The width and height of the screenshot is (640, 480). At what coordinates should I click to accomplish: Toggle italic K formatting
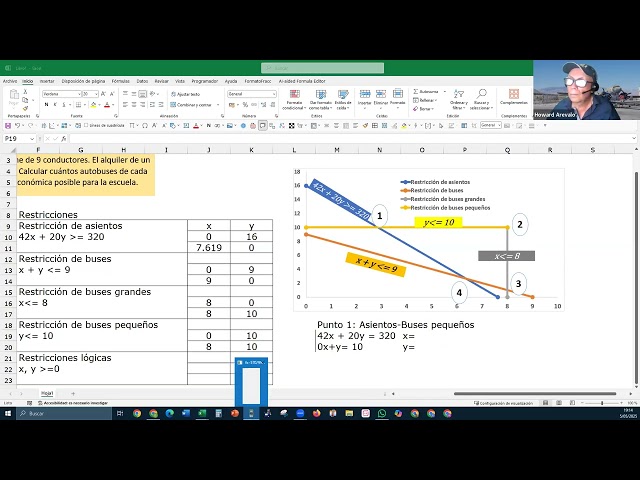56,105
